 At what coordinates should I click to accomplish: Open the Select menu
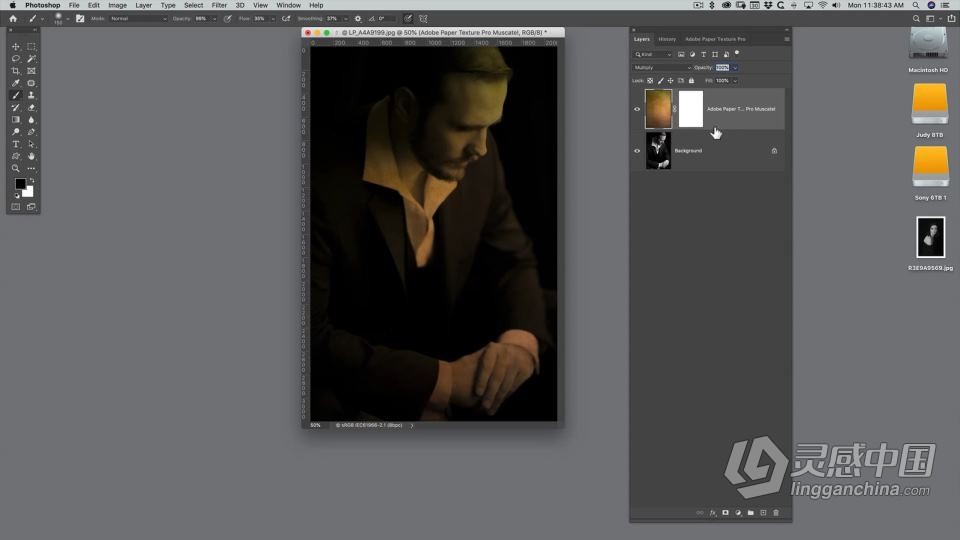193,5
